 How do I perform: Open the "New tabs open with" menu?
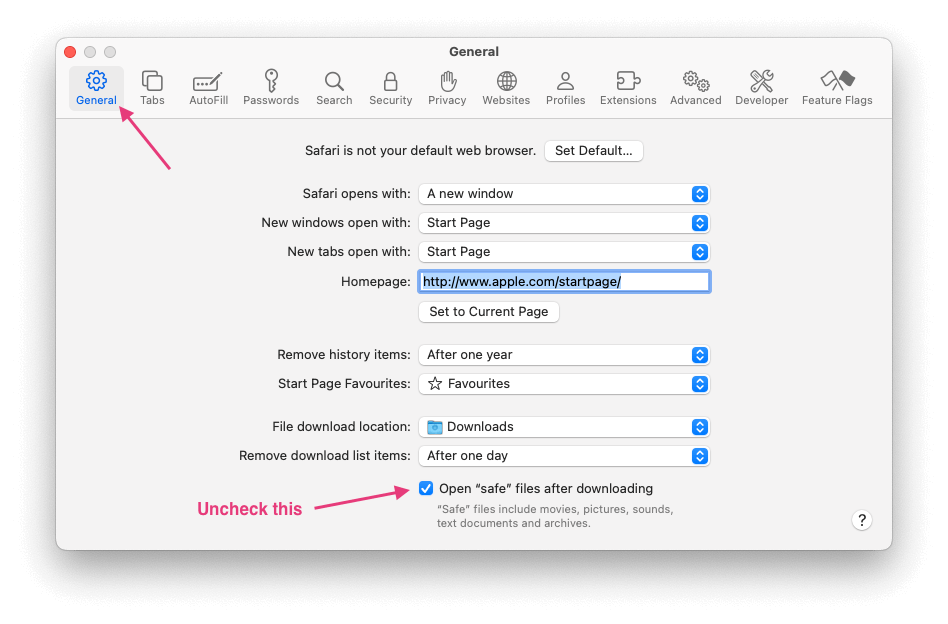click(x=564, y=252)
